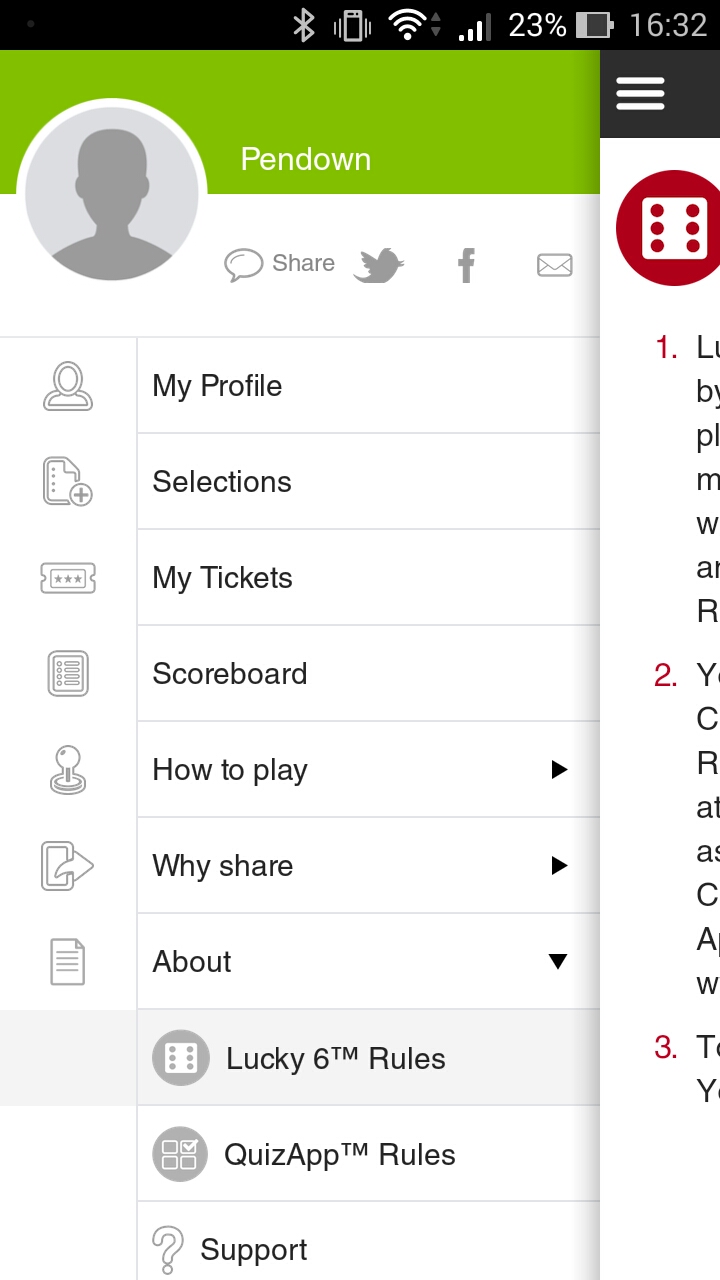The width and height of the screenshot is (720, 1280).
Task: Open QuizApp™ Rules
Action: pos(339,1155)
